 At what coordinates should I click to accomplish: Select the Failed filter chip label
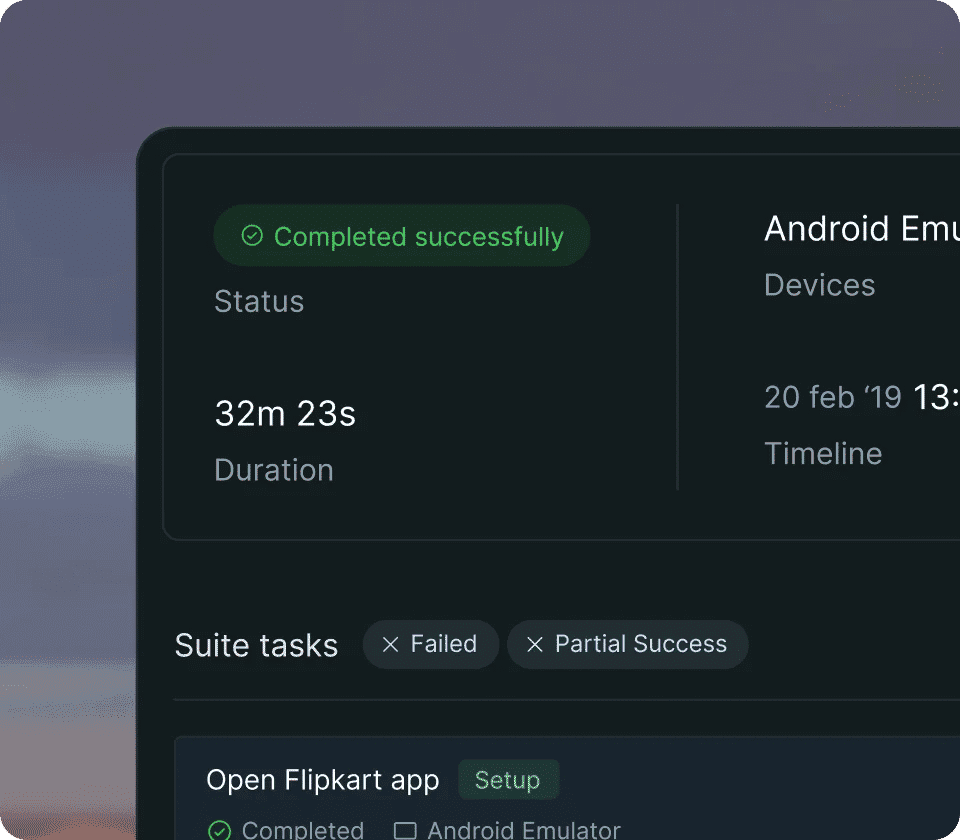[443, 644]
